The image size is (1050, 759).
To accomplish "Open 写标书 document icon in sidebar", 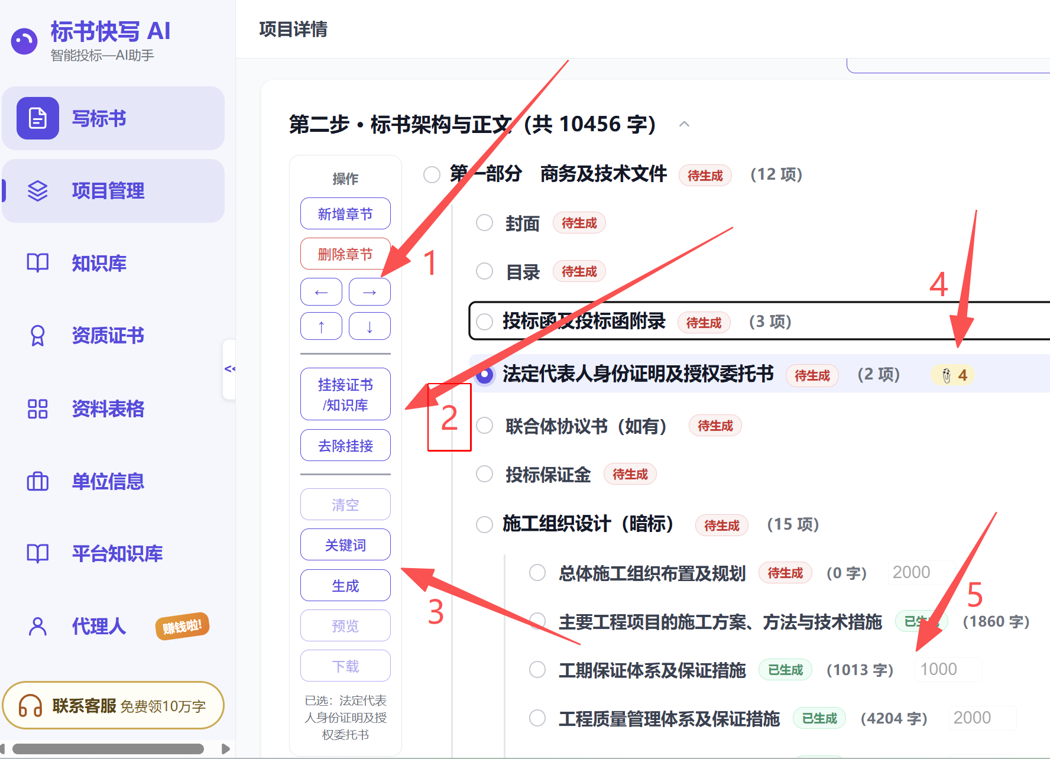I will click(x=38, y=118).
